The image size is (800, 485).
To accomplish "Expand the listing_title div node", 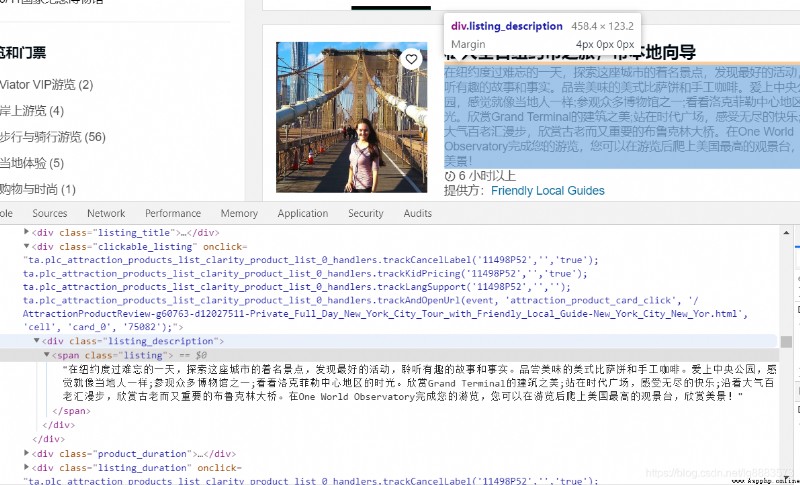I will pyautogui.click(x=27, y=232).
